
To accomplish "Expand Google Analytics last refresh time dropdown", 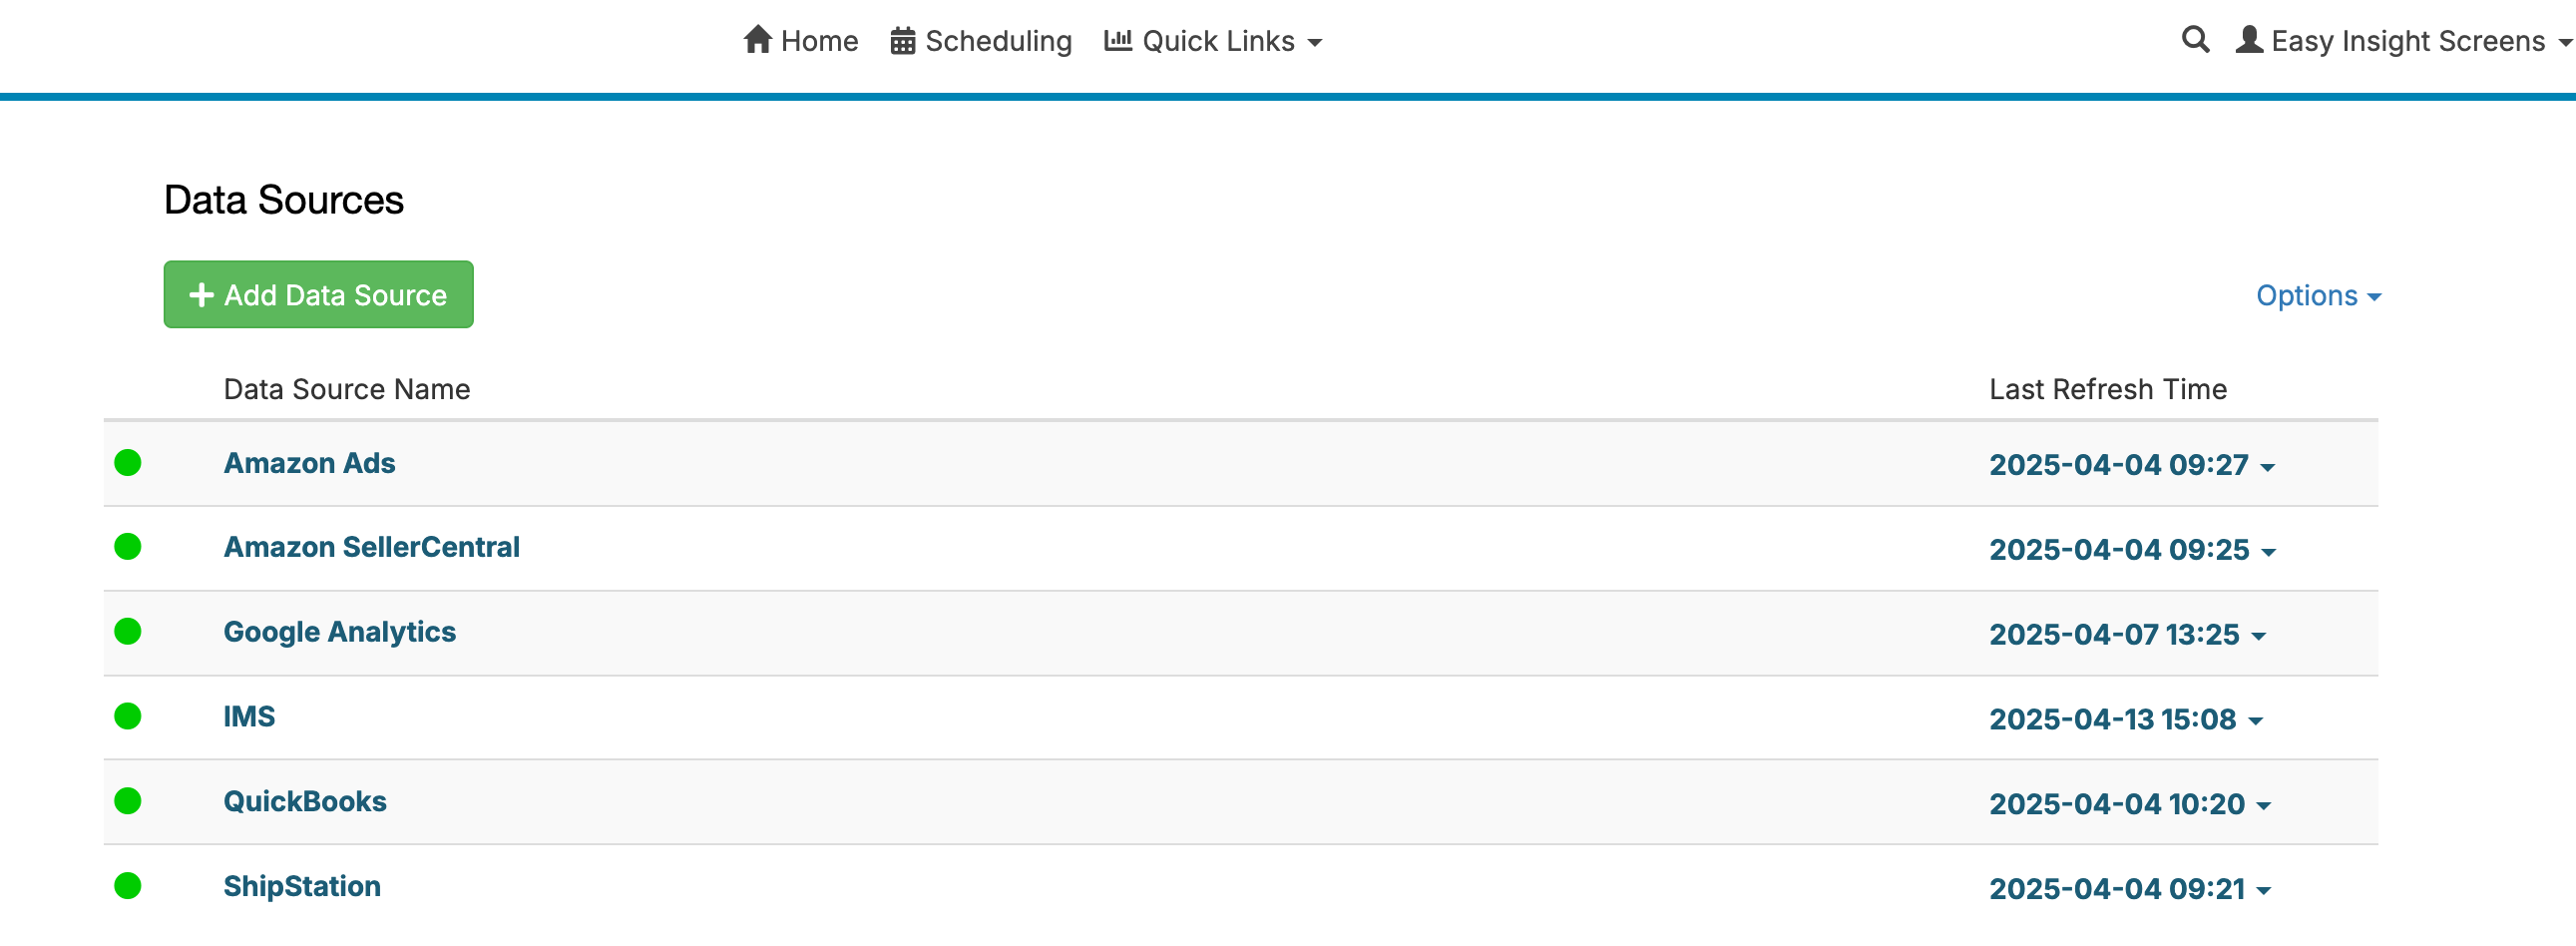I will tap(2127, 635).
